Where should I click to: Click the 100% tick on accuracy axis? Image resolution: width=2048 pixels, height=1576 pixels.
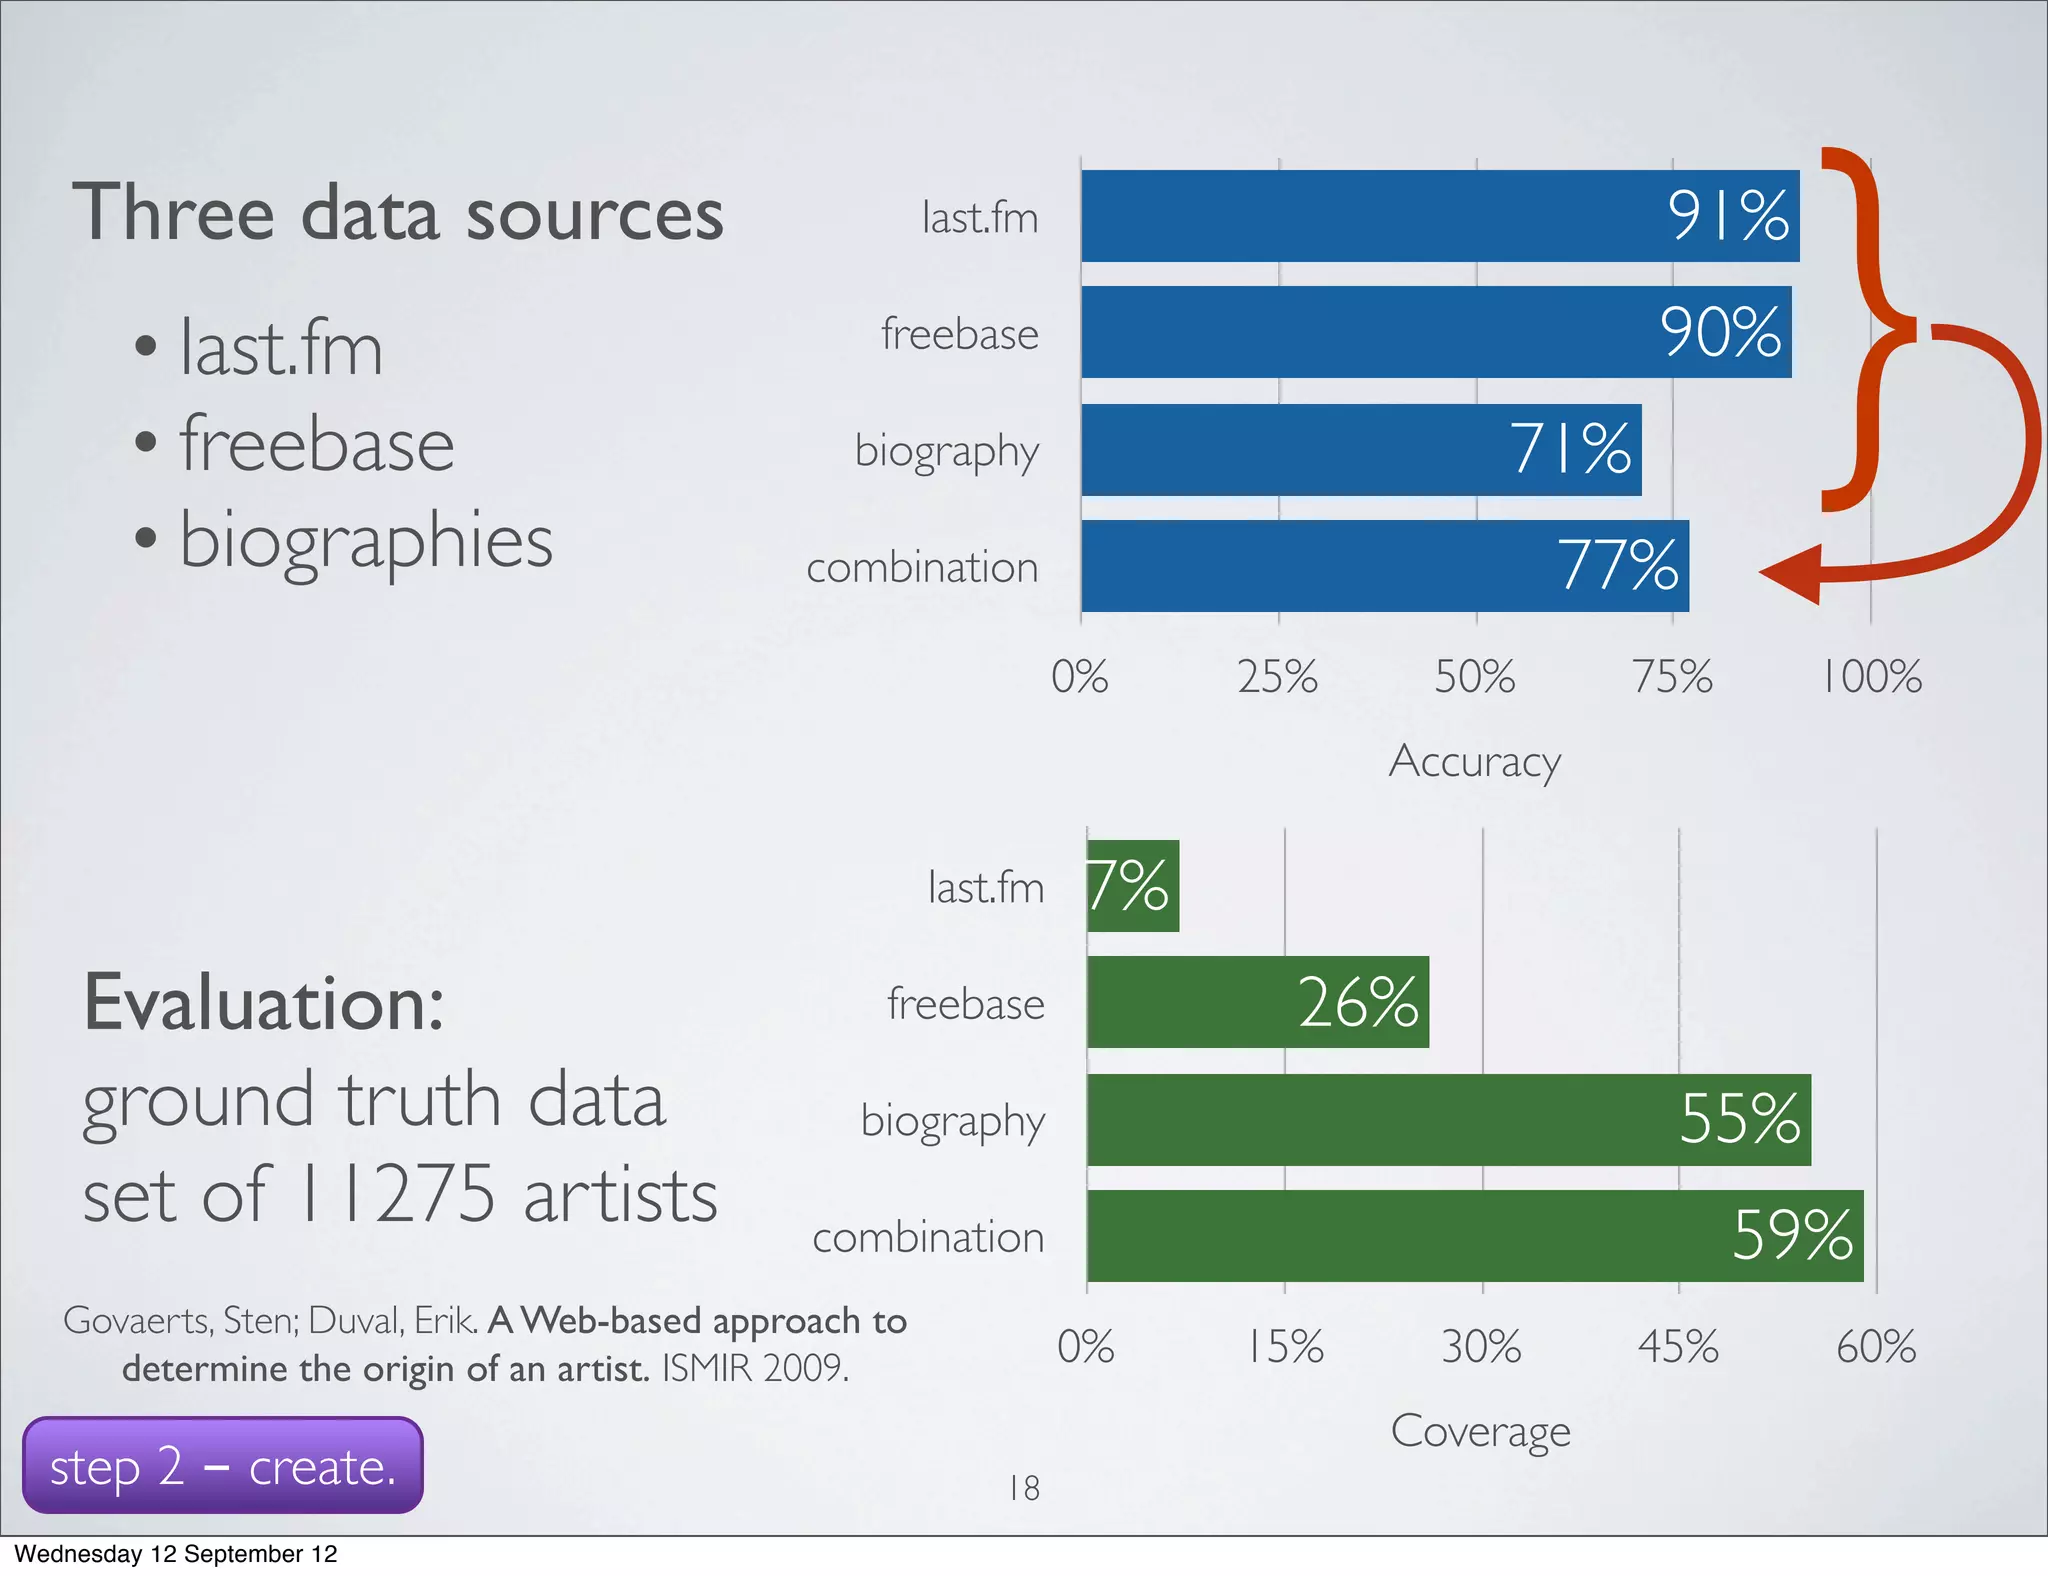coord(1871,677)
